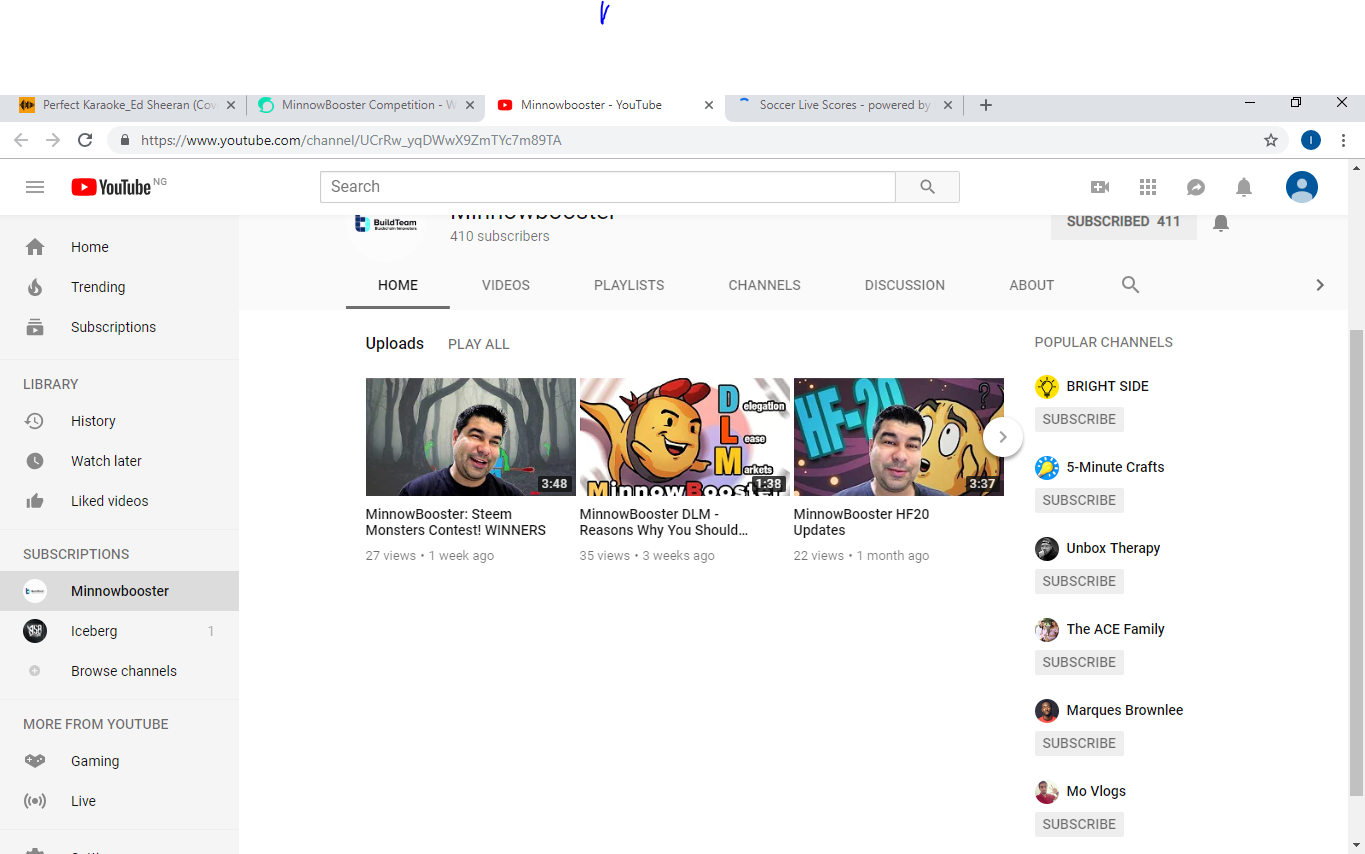Switch to the About tab
The width and height of the screenshot is (1365, 854).
pyautogui.click(x=1032, y=285)
